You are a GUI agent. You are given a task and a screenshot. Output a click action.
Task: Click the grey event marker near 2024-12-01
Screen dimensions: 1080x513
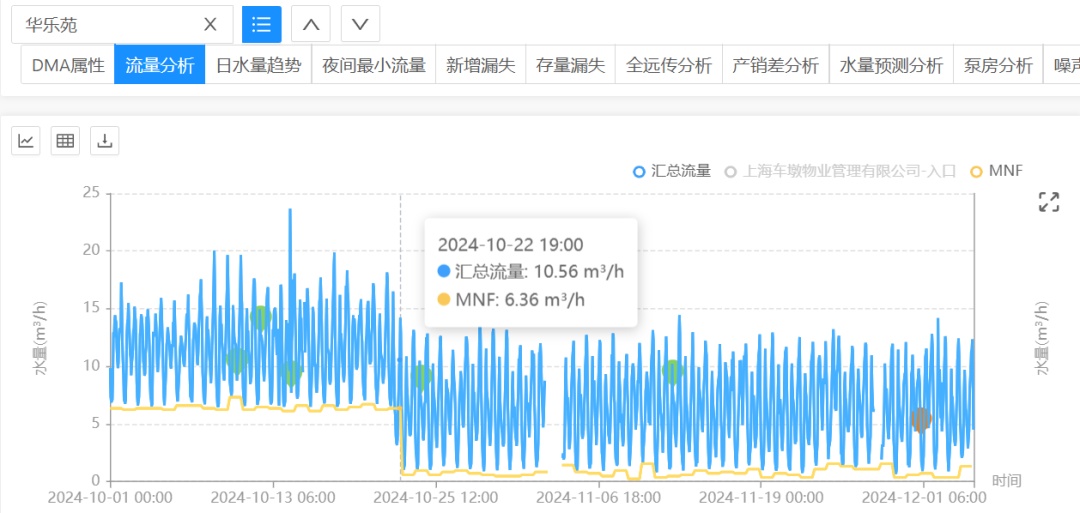click(921, 418)
